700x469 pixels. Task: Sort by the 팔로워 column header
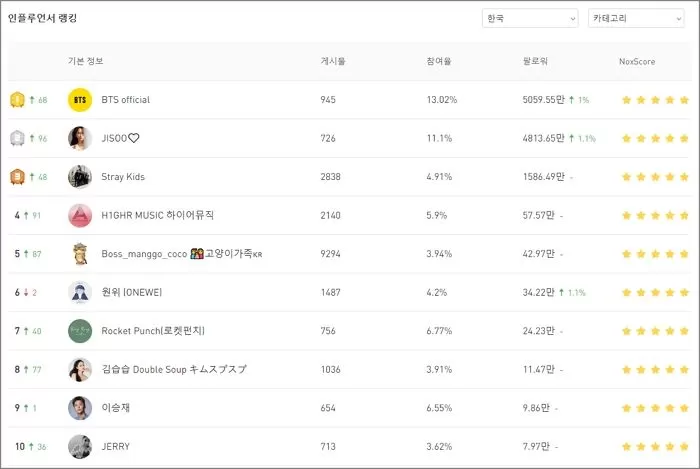coord(536,62)
